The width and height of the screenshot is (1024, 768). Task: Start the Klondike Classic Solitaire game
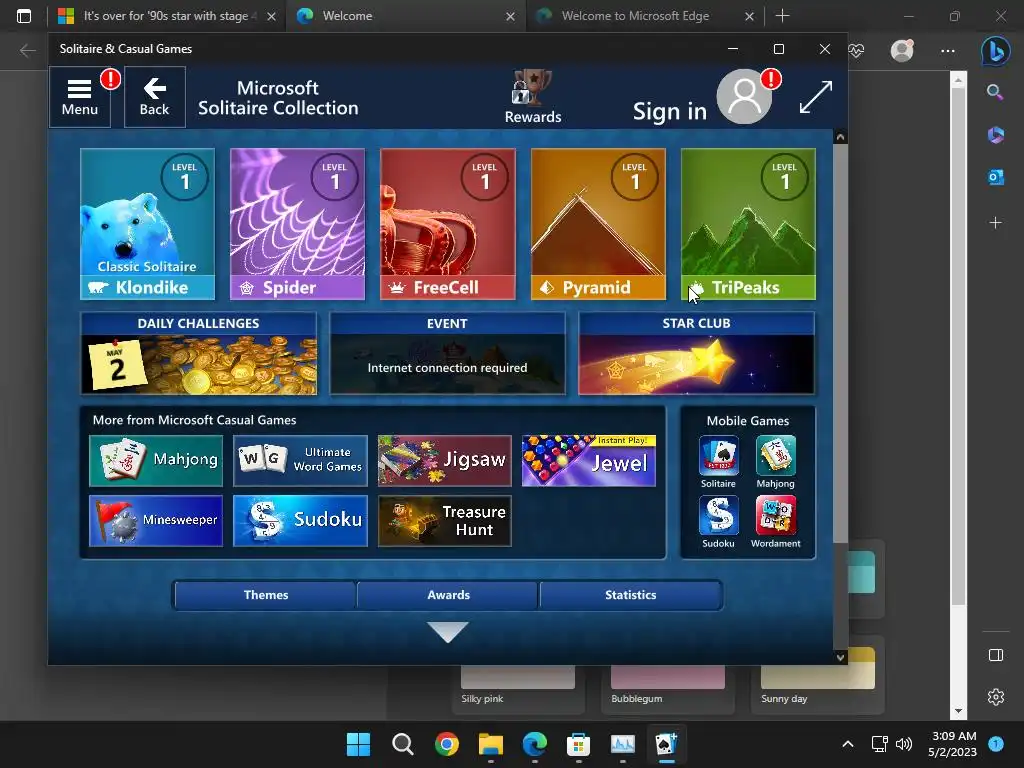(x=148, y=224)
